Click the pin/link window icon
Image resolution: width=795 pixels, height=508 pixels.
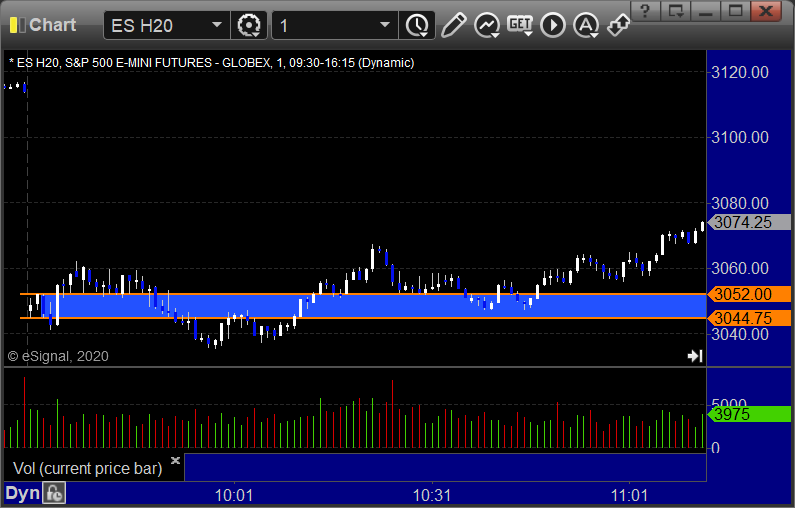(x=619, y=25)
